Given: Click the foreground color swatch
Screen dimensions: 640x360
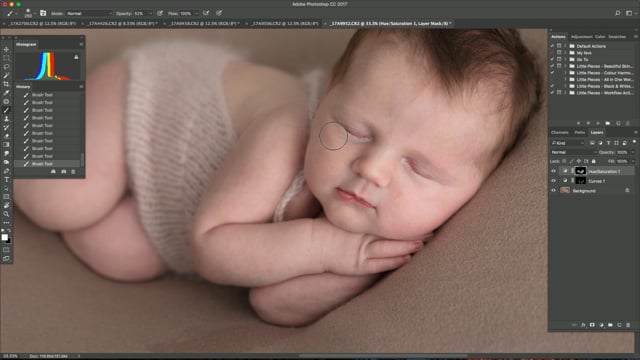Looking at the screenshot, I should [4, 237].
